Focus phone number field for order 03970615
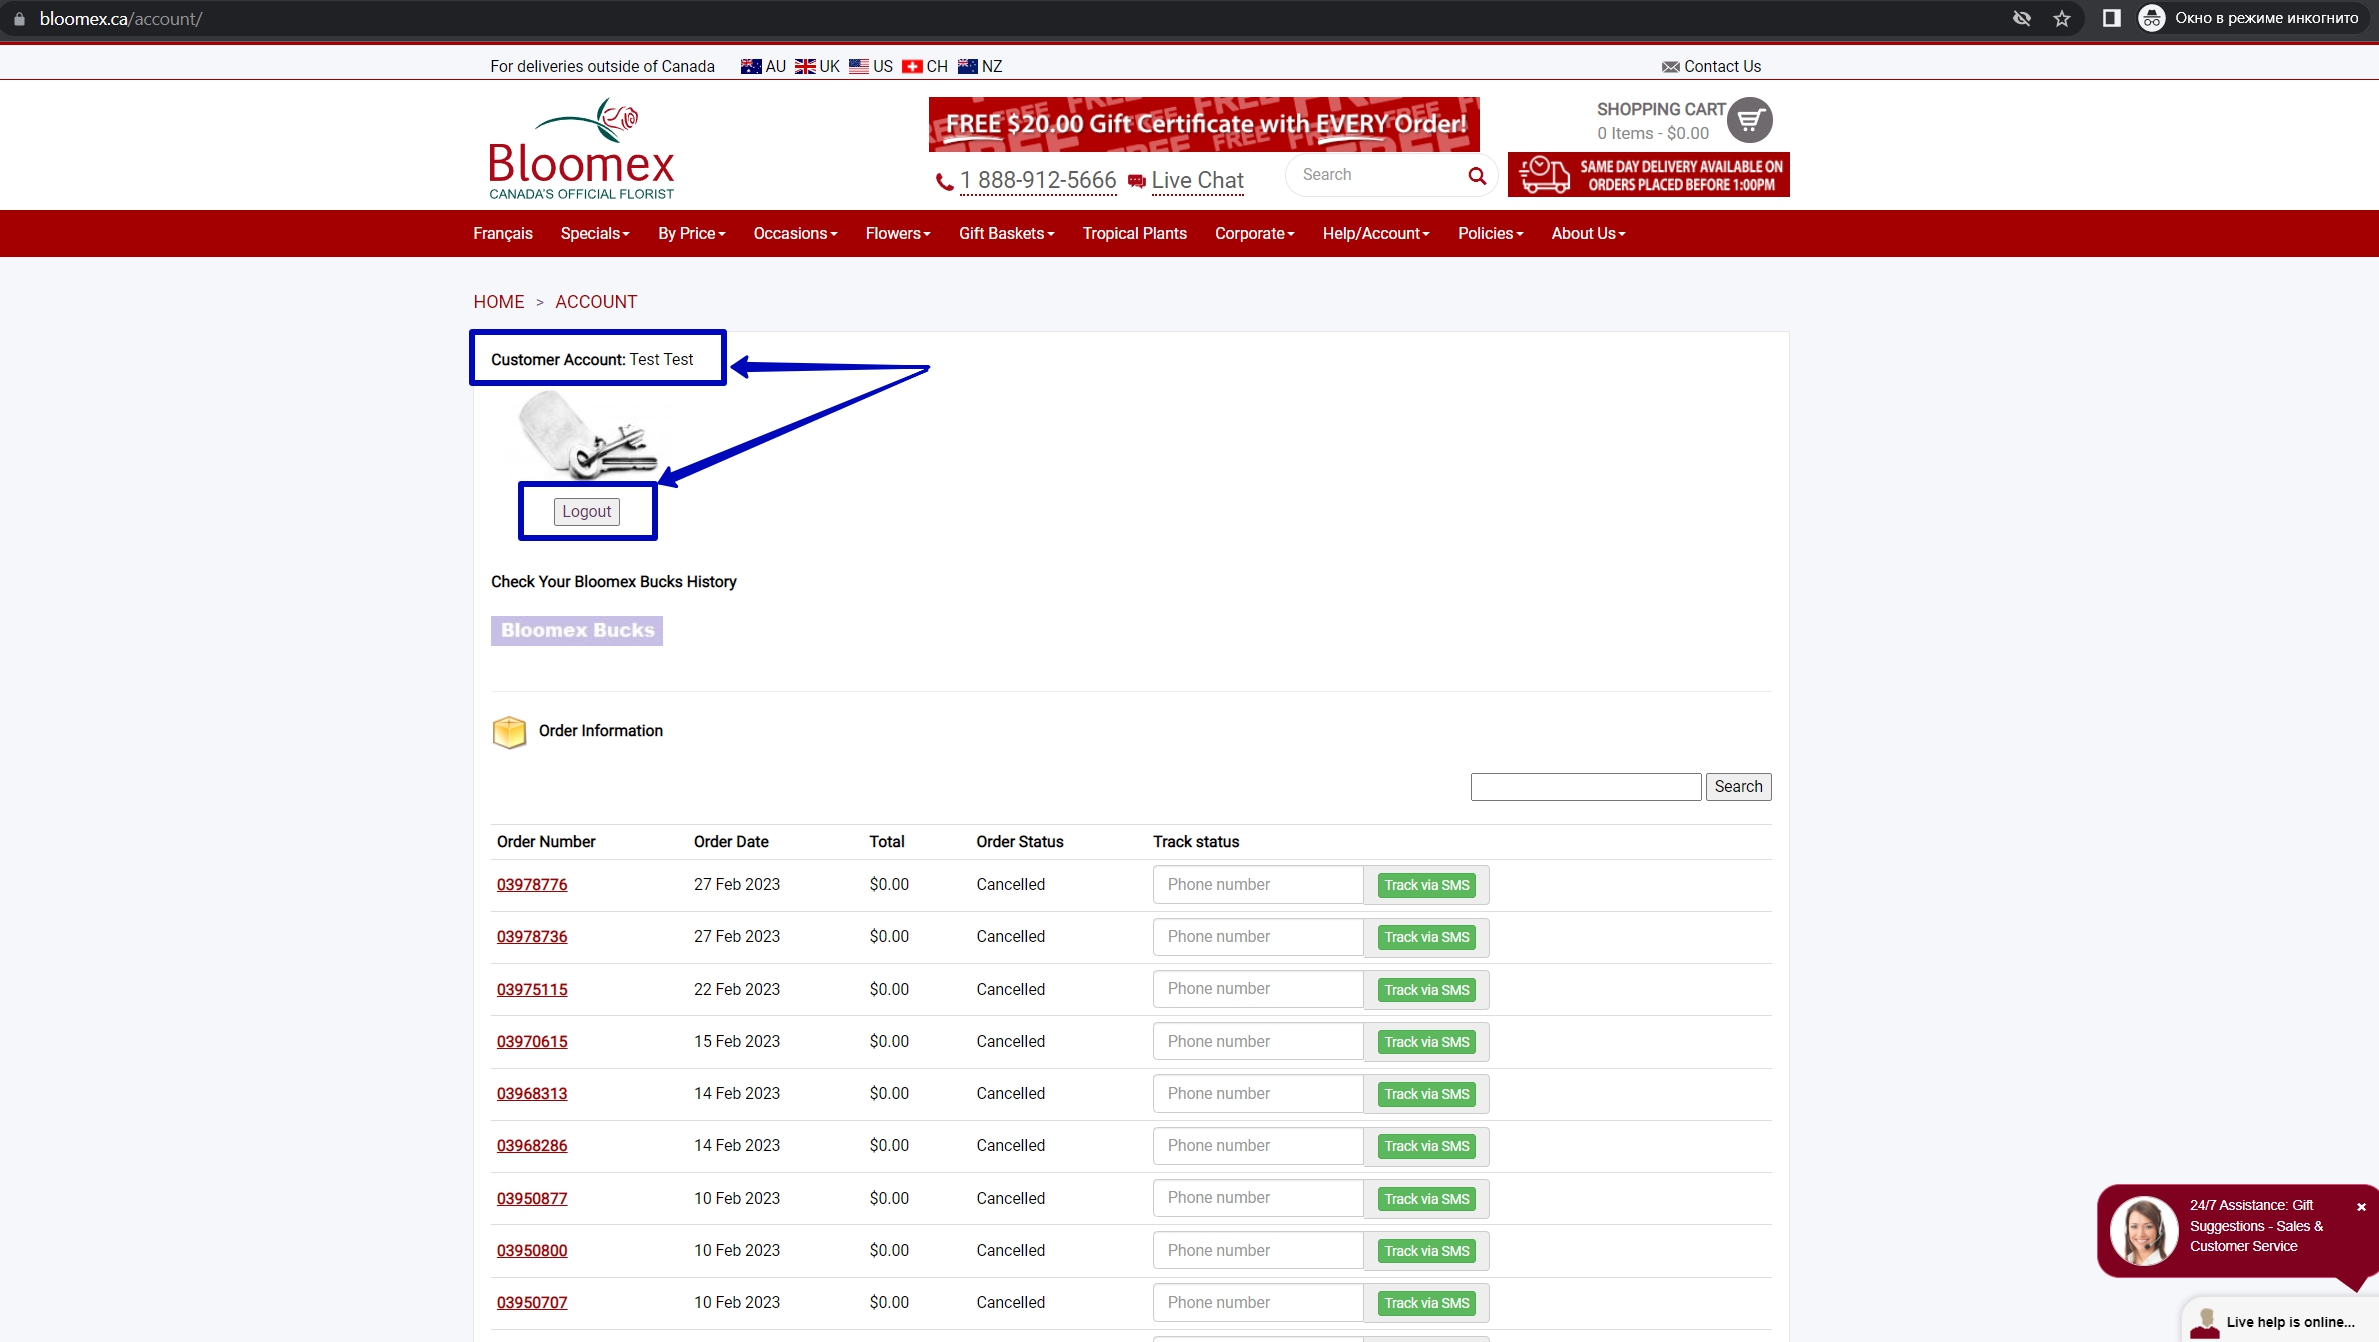2379x1342 pixels. 1258,1042
